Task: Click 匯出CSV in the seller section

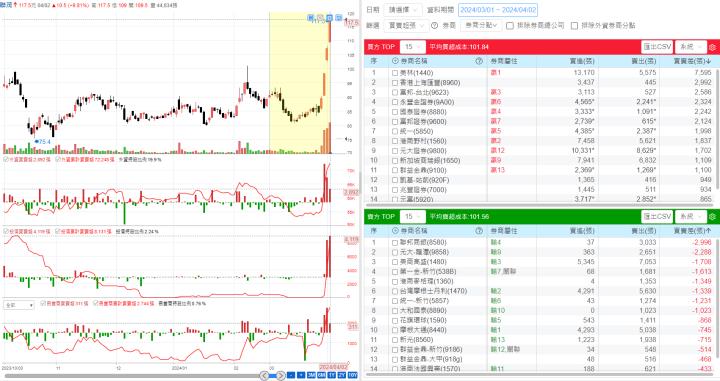Action: click(x=657, y=216)
